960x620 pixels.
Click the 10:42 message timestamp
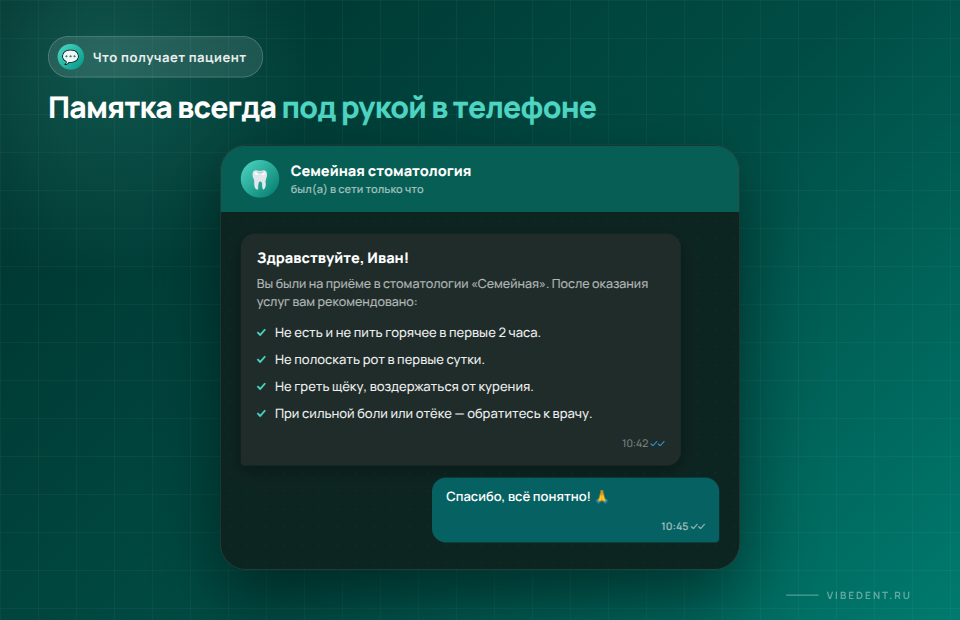point(635,443)
